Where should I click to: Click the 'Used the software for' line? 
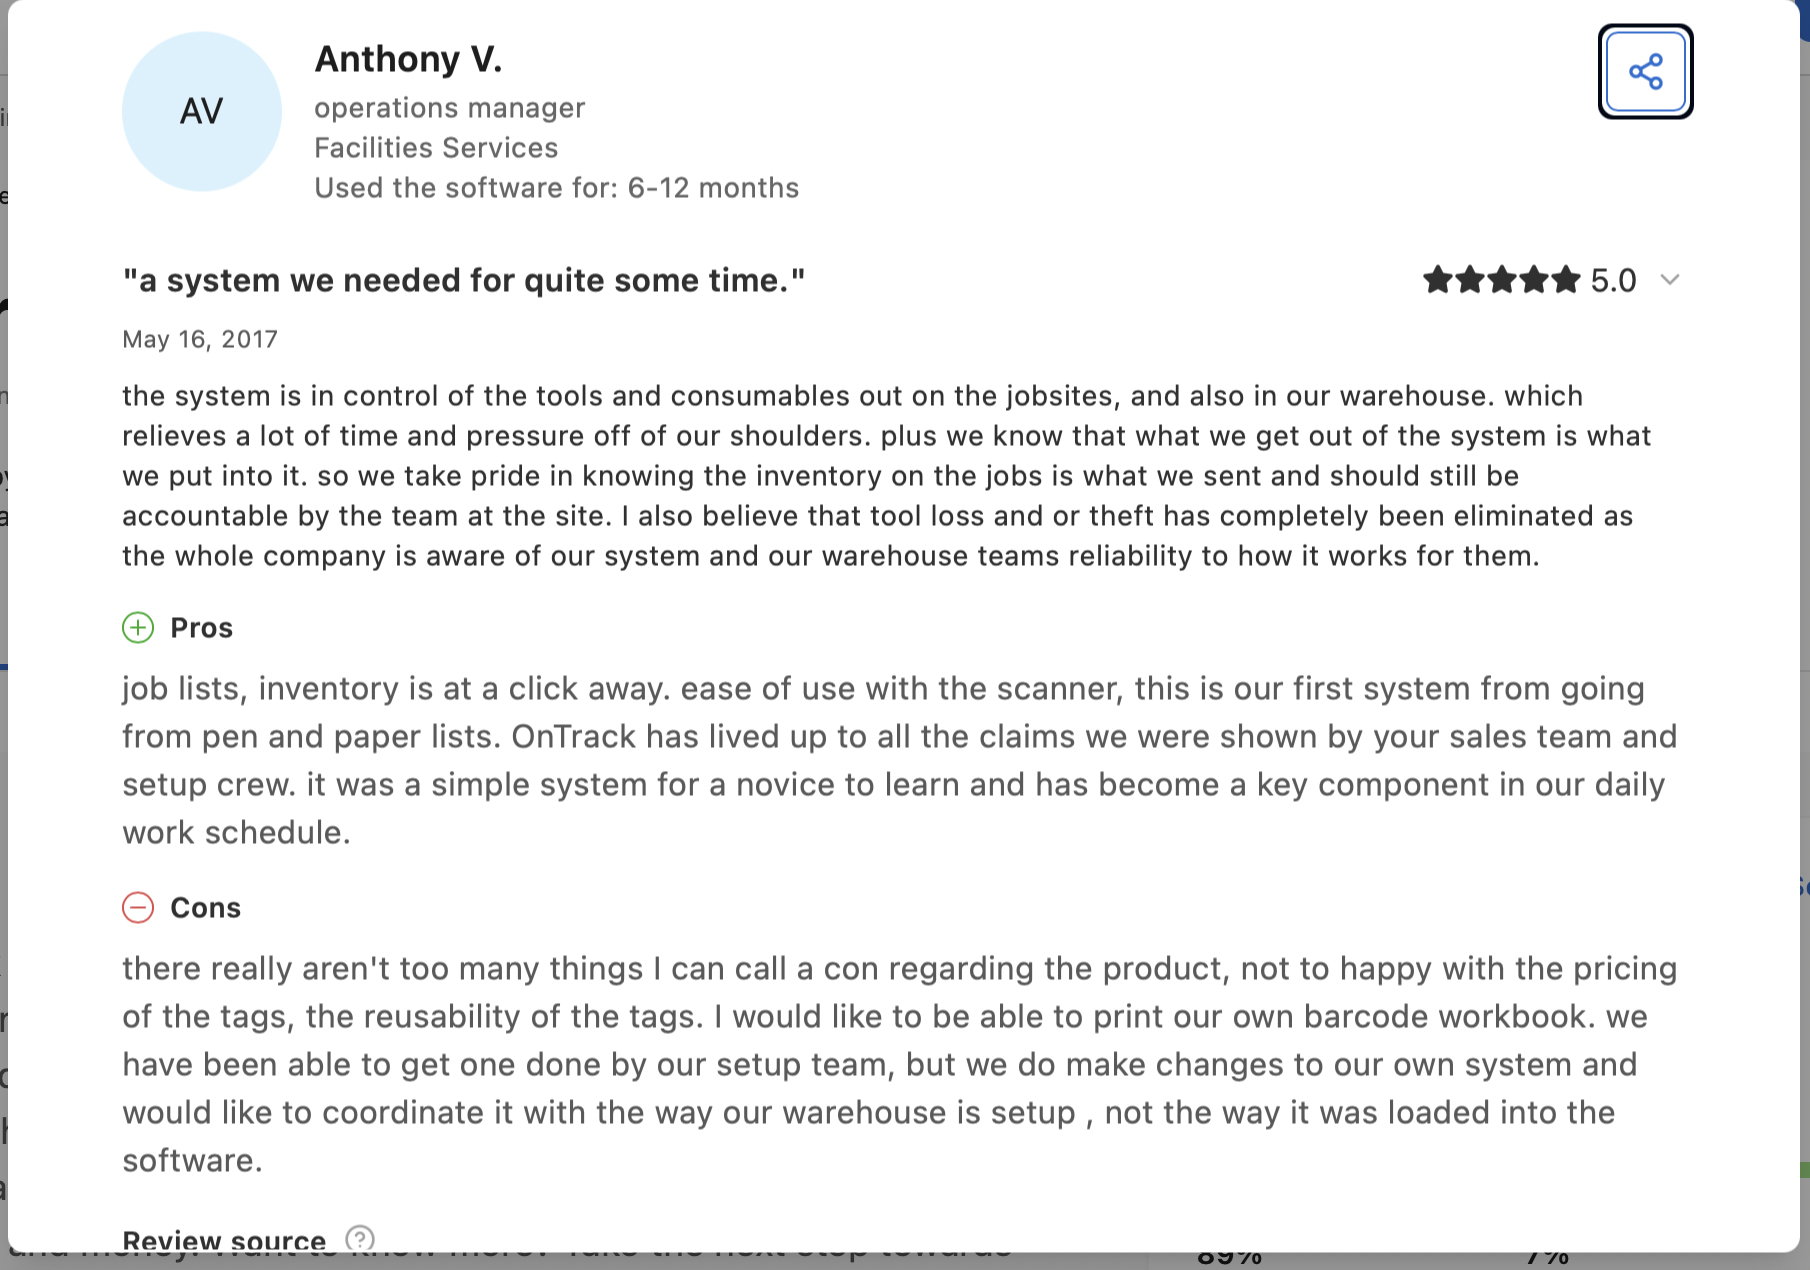coord(556,188)
